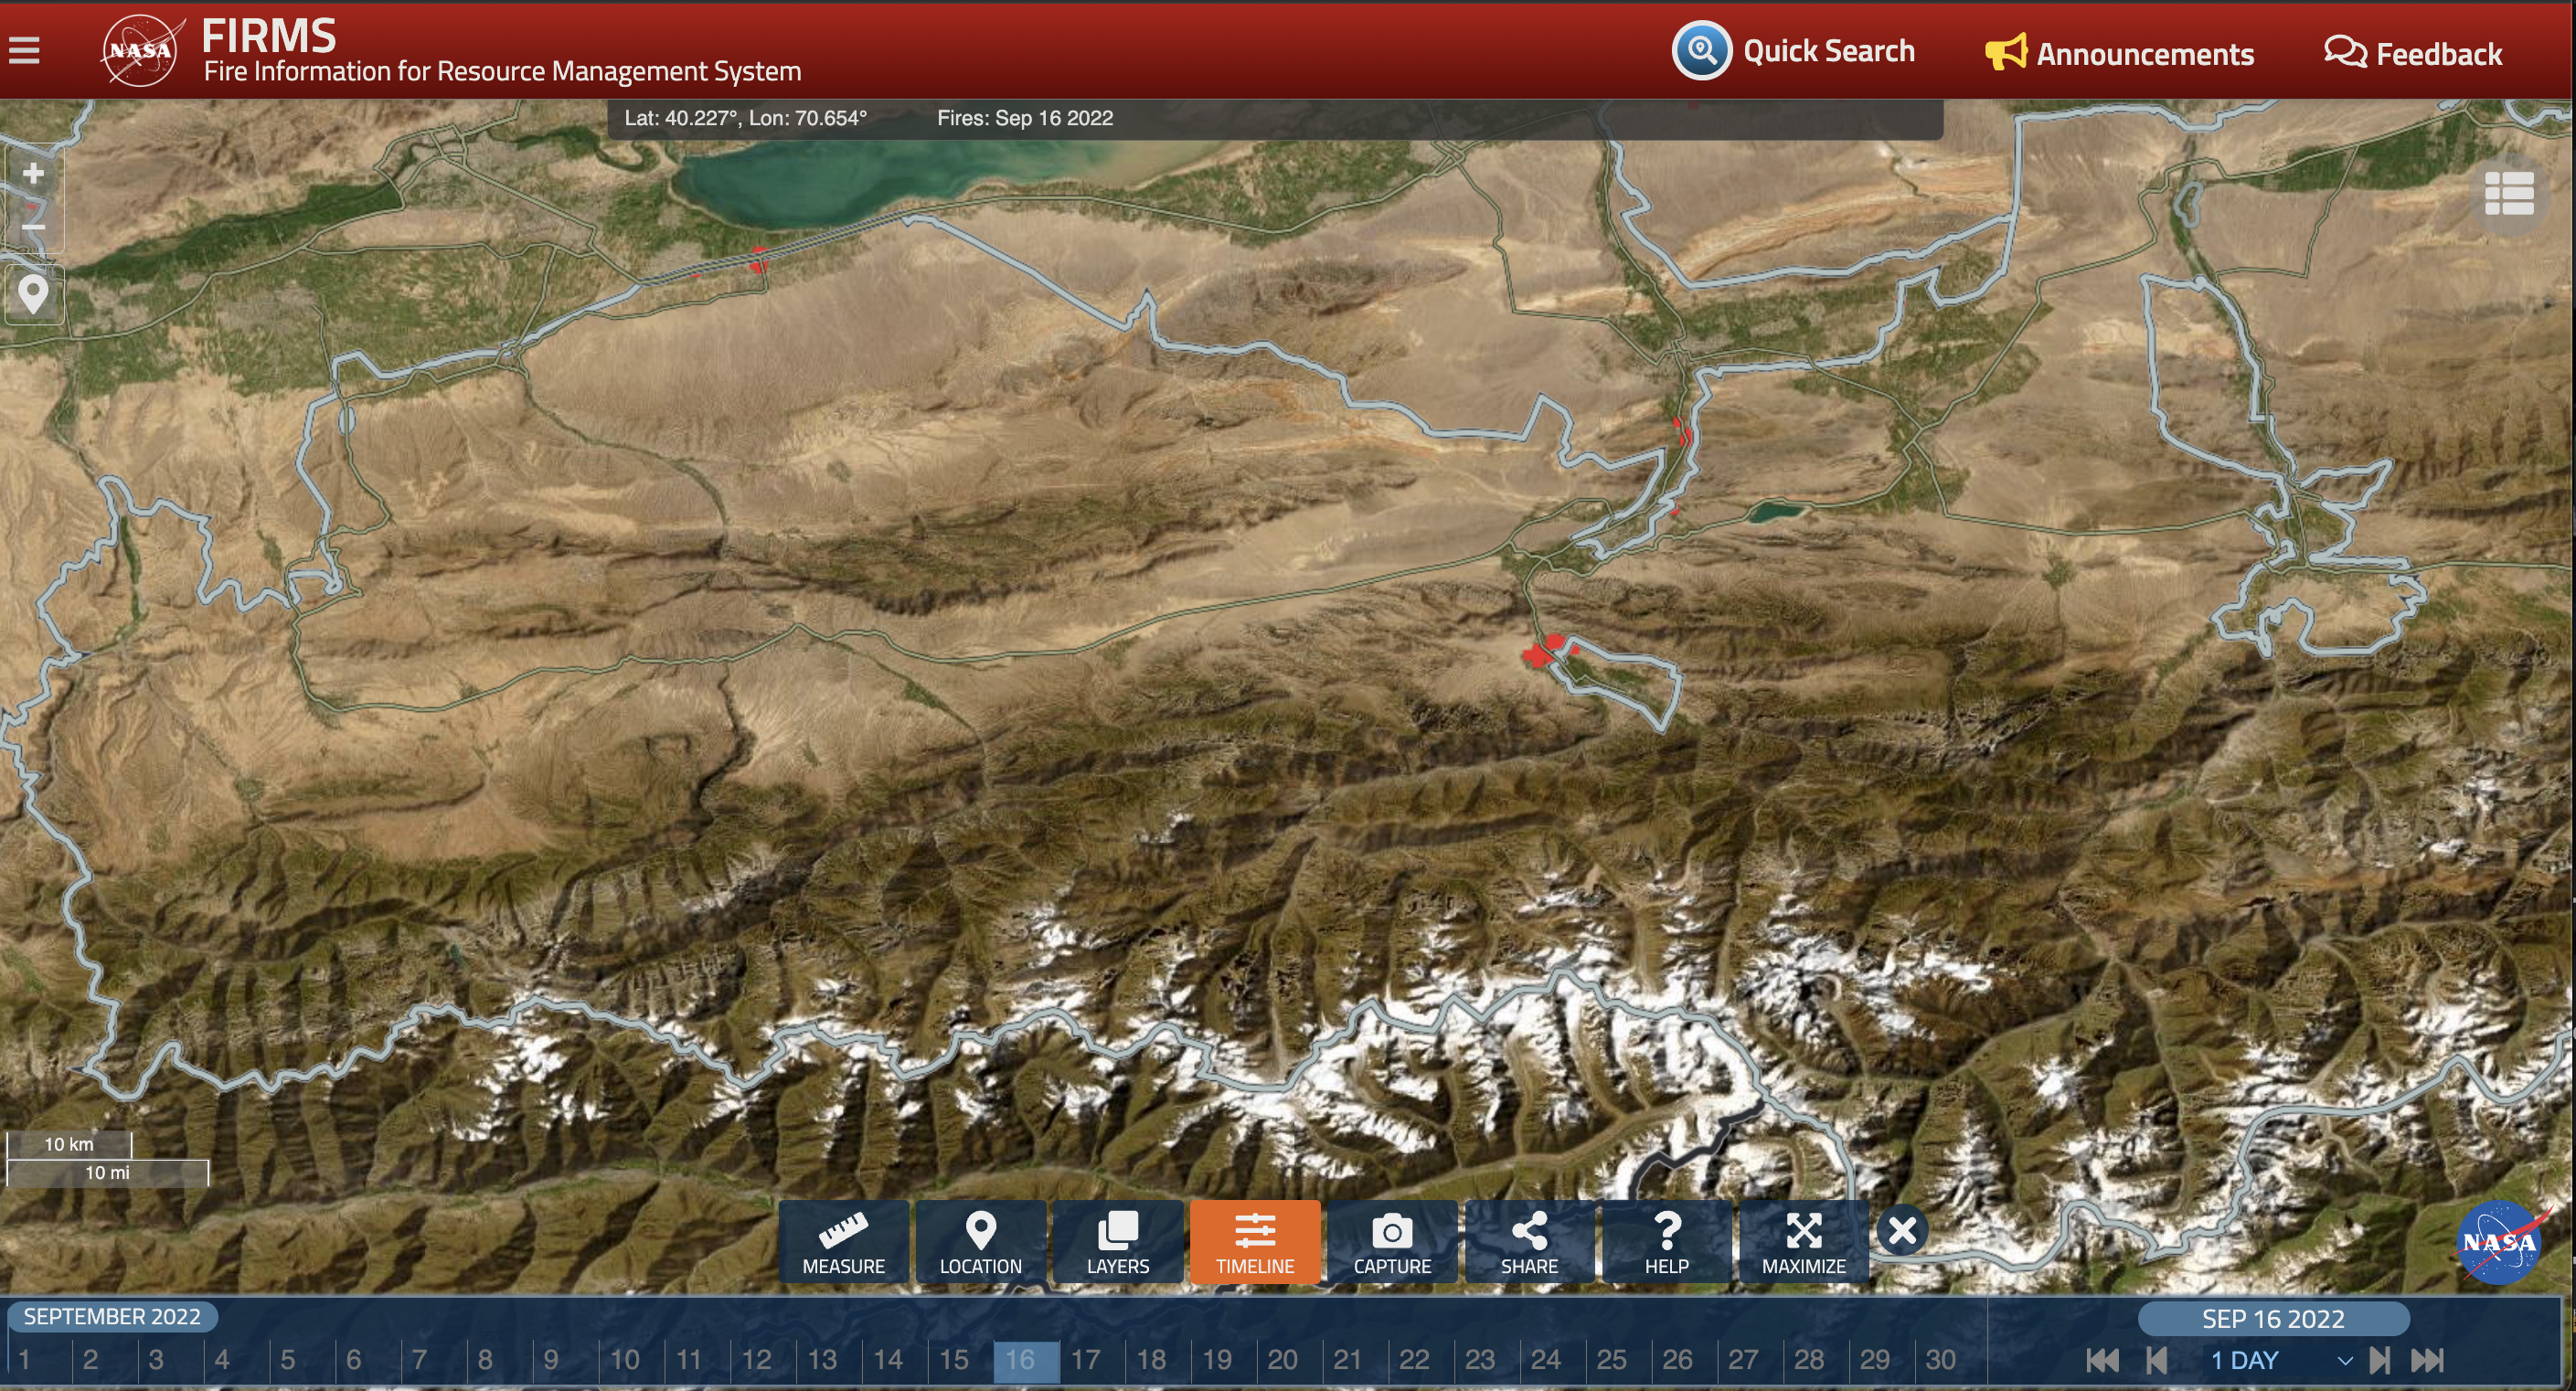This screenshot has height=1391, width=2576.
Task: Open the 1 DAY interval dropdown
Action: click(2280, 1360)
